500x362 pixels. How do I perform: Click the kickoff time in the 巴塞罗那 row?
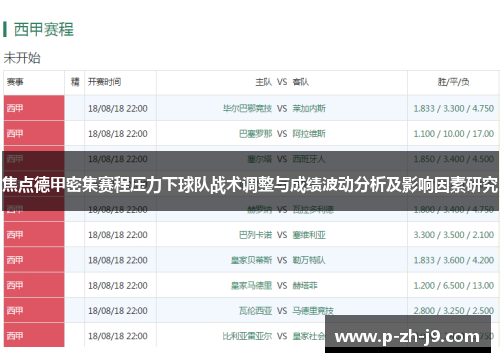click(x=118, y=134)
